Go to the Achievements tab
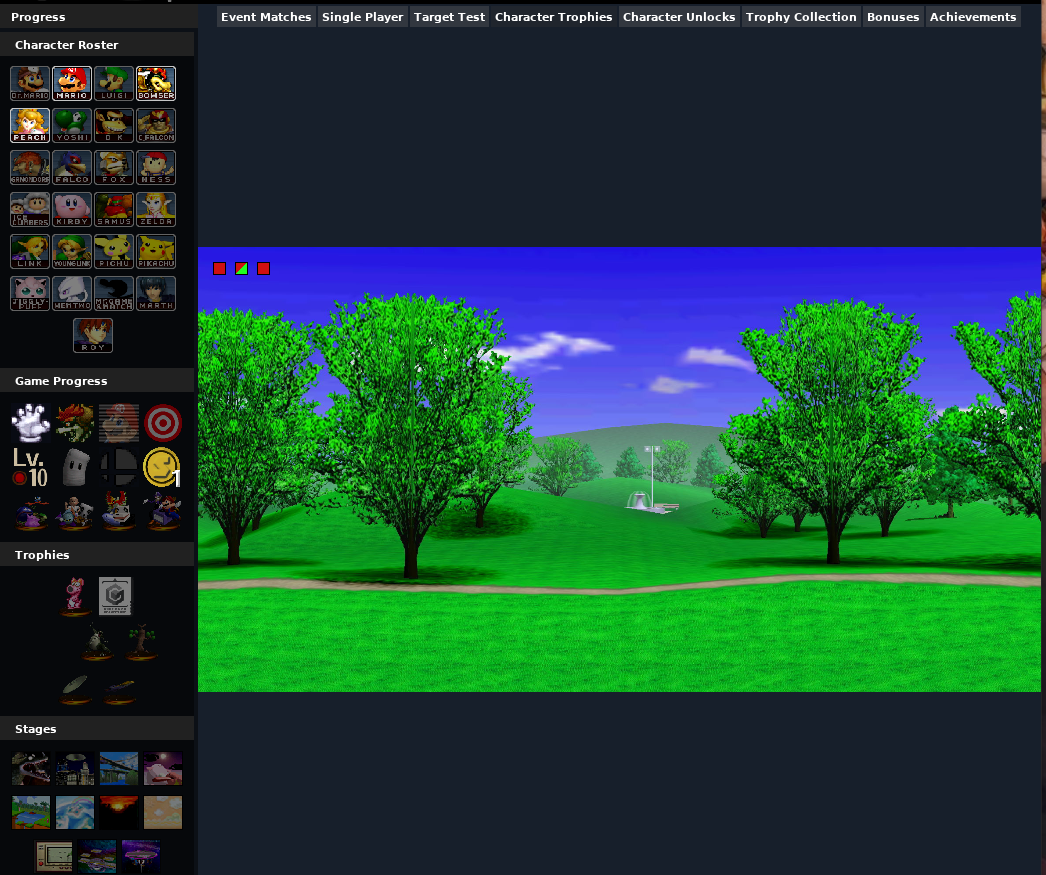Screen dimensions: 1046x875 [973, 17]
